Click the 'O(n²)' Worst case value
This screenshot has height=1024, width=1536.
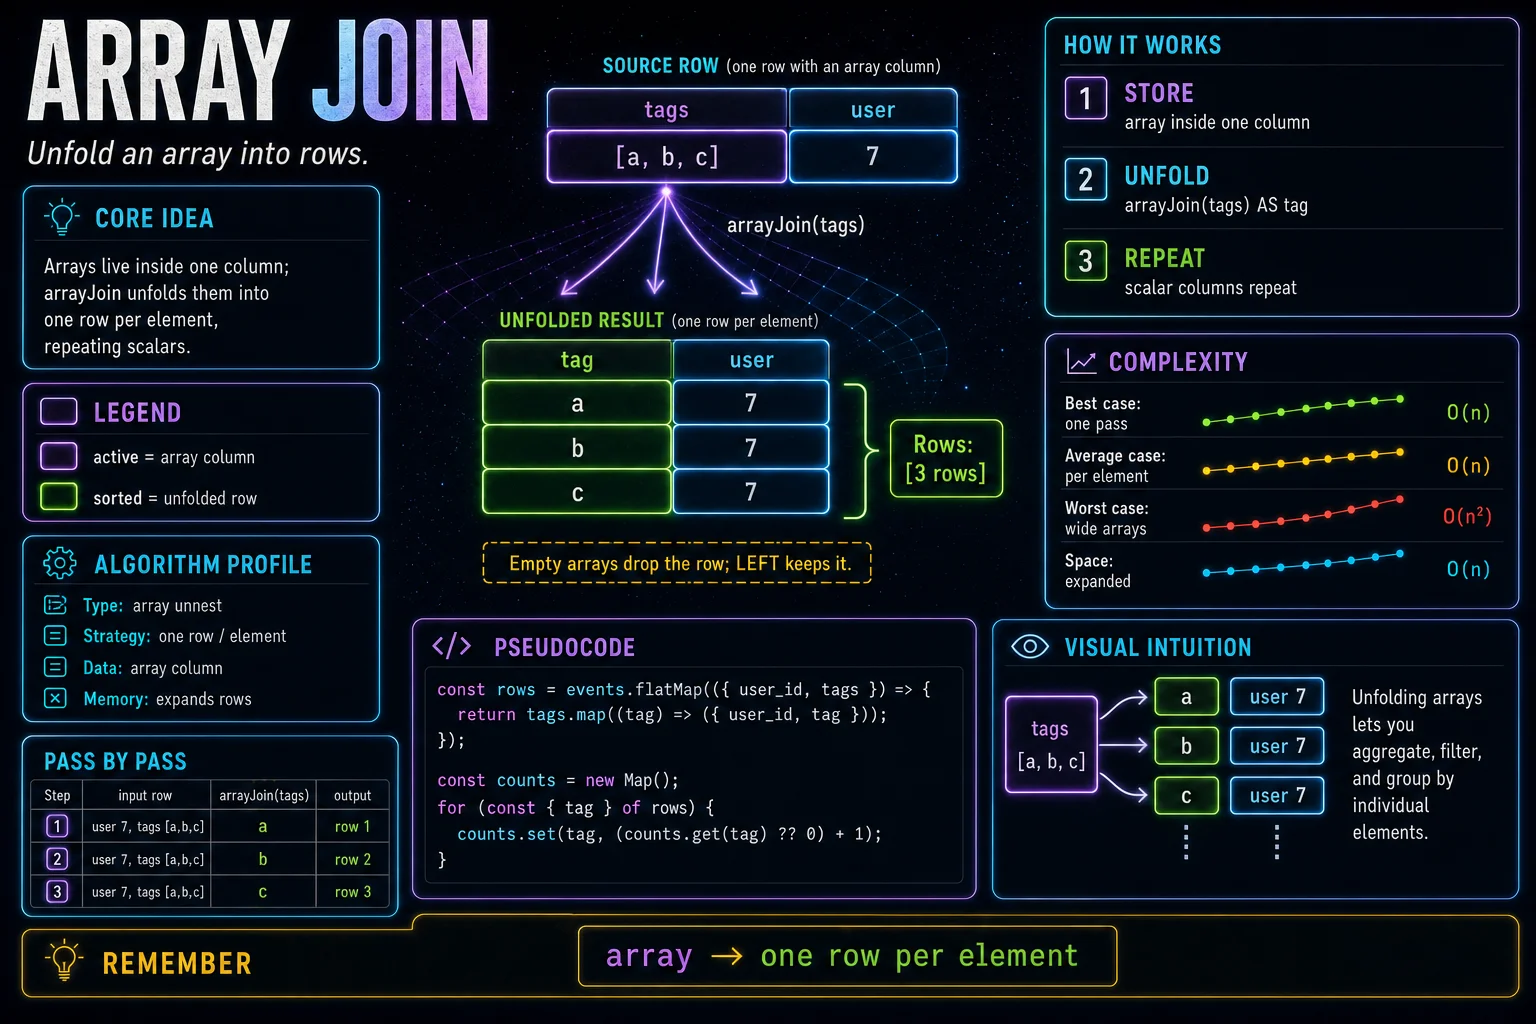pos(1467,516)
